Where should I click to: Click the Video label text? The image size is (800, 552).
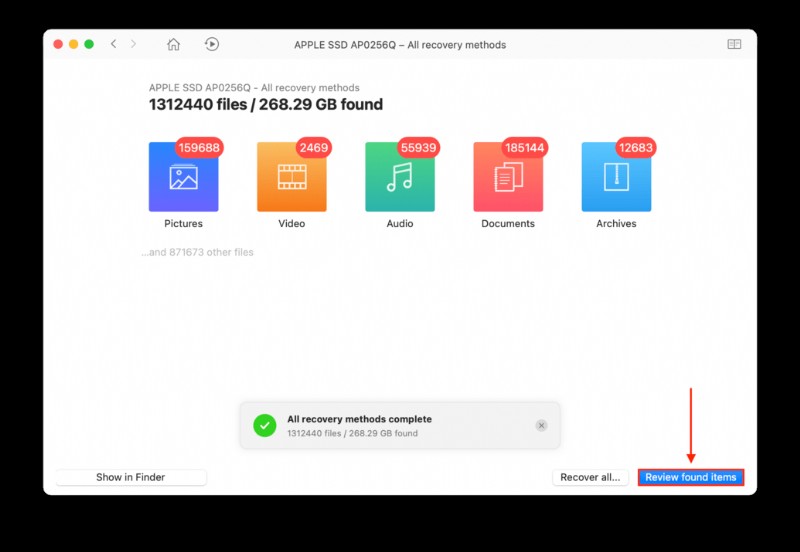292,223
